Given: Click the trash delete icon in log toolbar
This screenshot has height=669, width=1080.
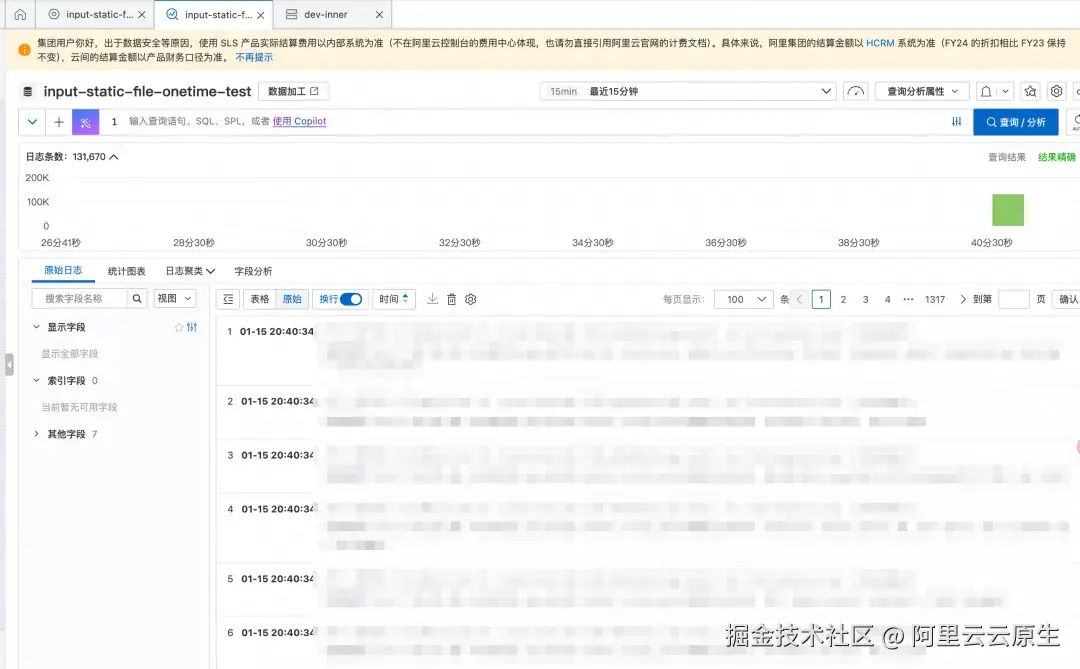Looking at the screenshot, I should [452, 299].
